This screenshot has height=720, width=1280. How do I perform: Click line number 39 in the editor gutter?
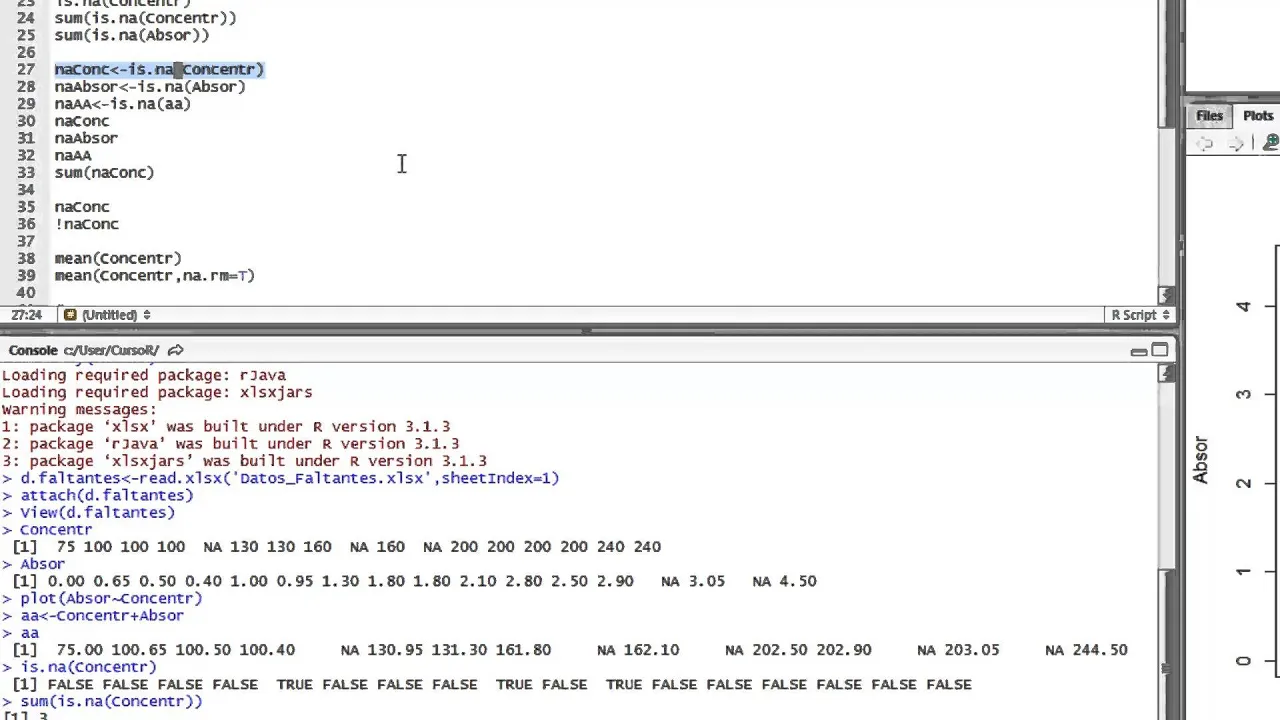click(x=26, y=275)
